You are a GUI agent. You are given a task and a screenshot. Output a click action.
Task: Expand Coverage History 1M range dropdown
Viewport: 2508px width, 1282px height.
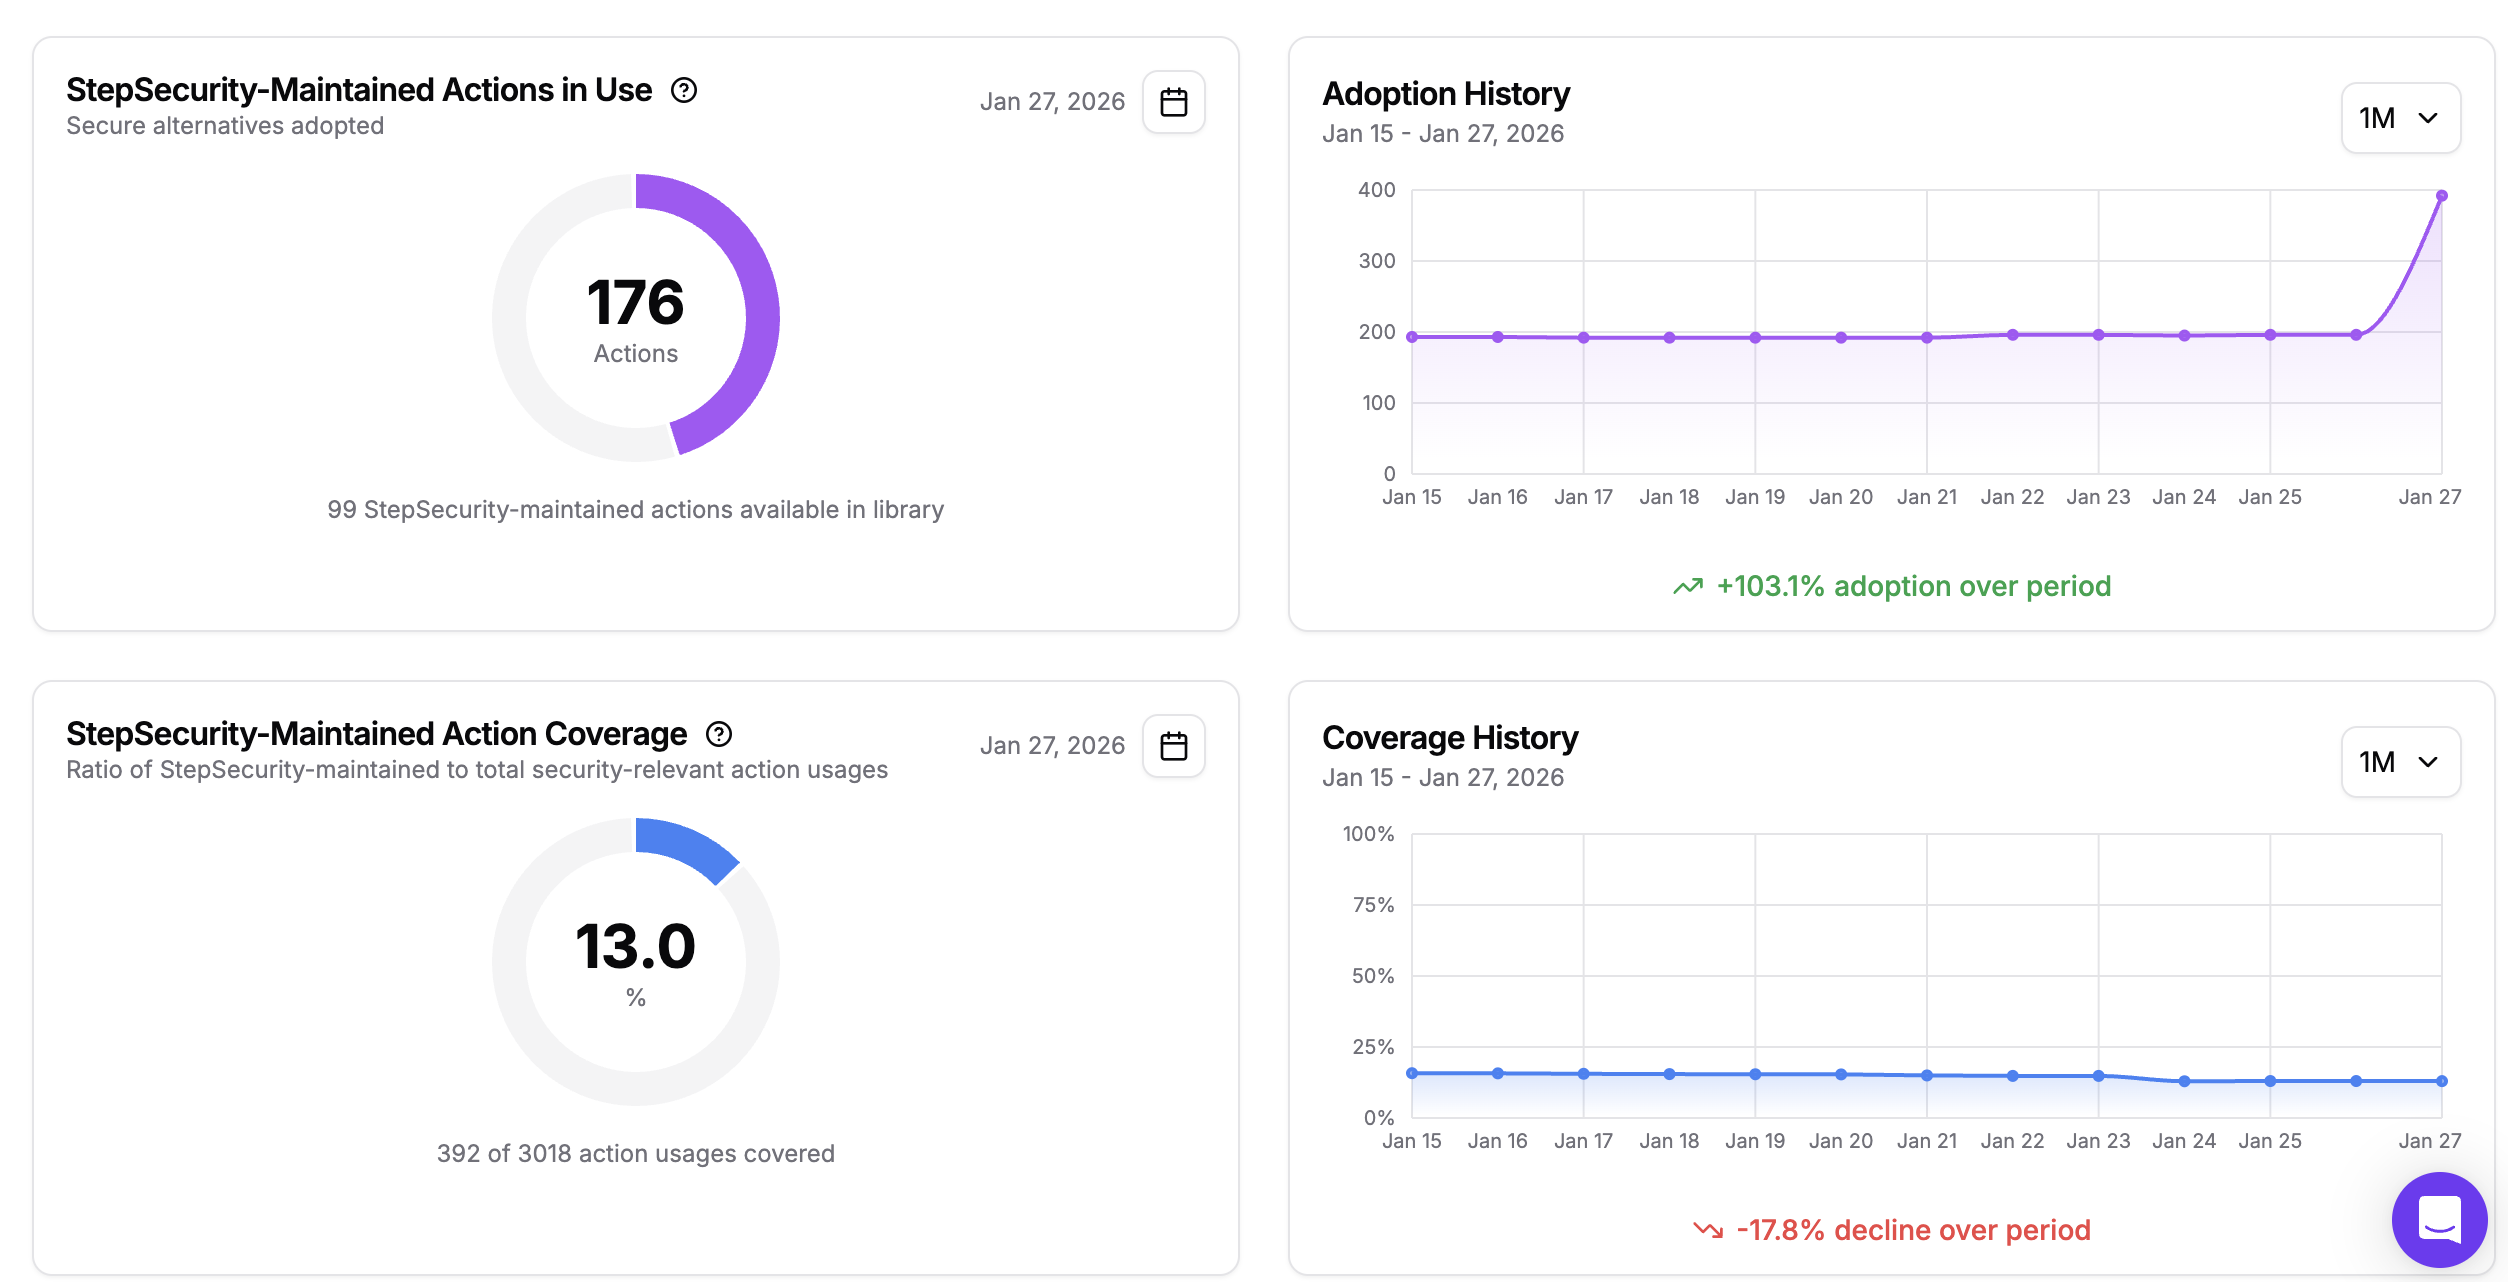click(2400, 762)
